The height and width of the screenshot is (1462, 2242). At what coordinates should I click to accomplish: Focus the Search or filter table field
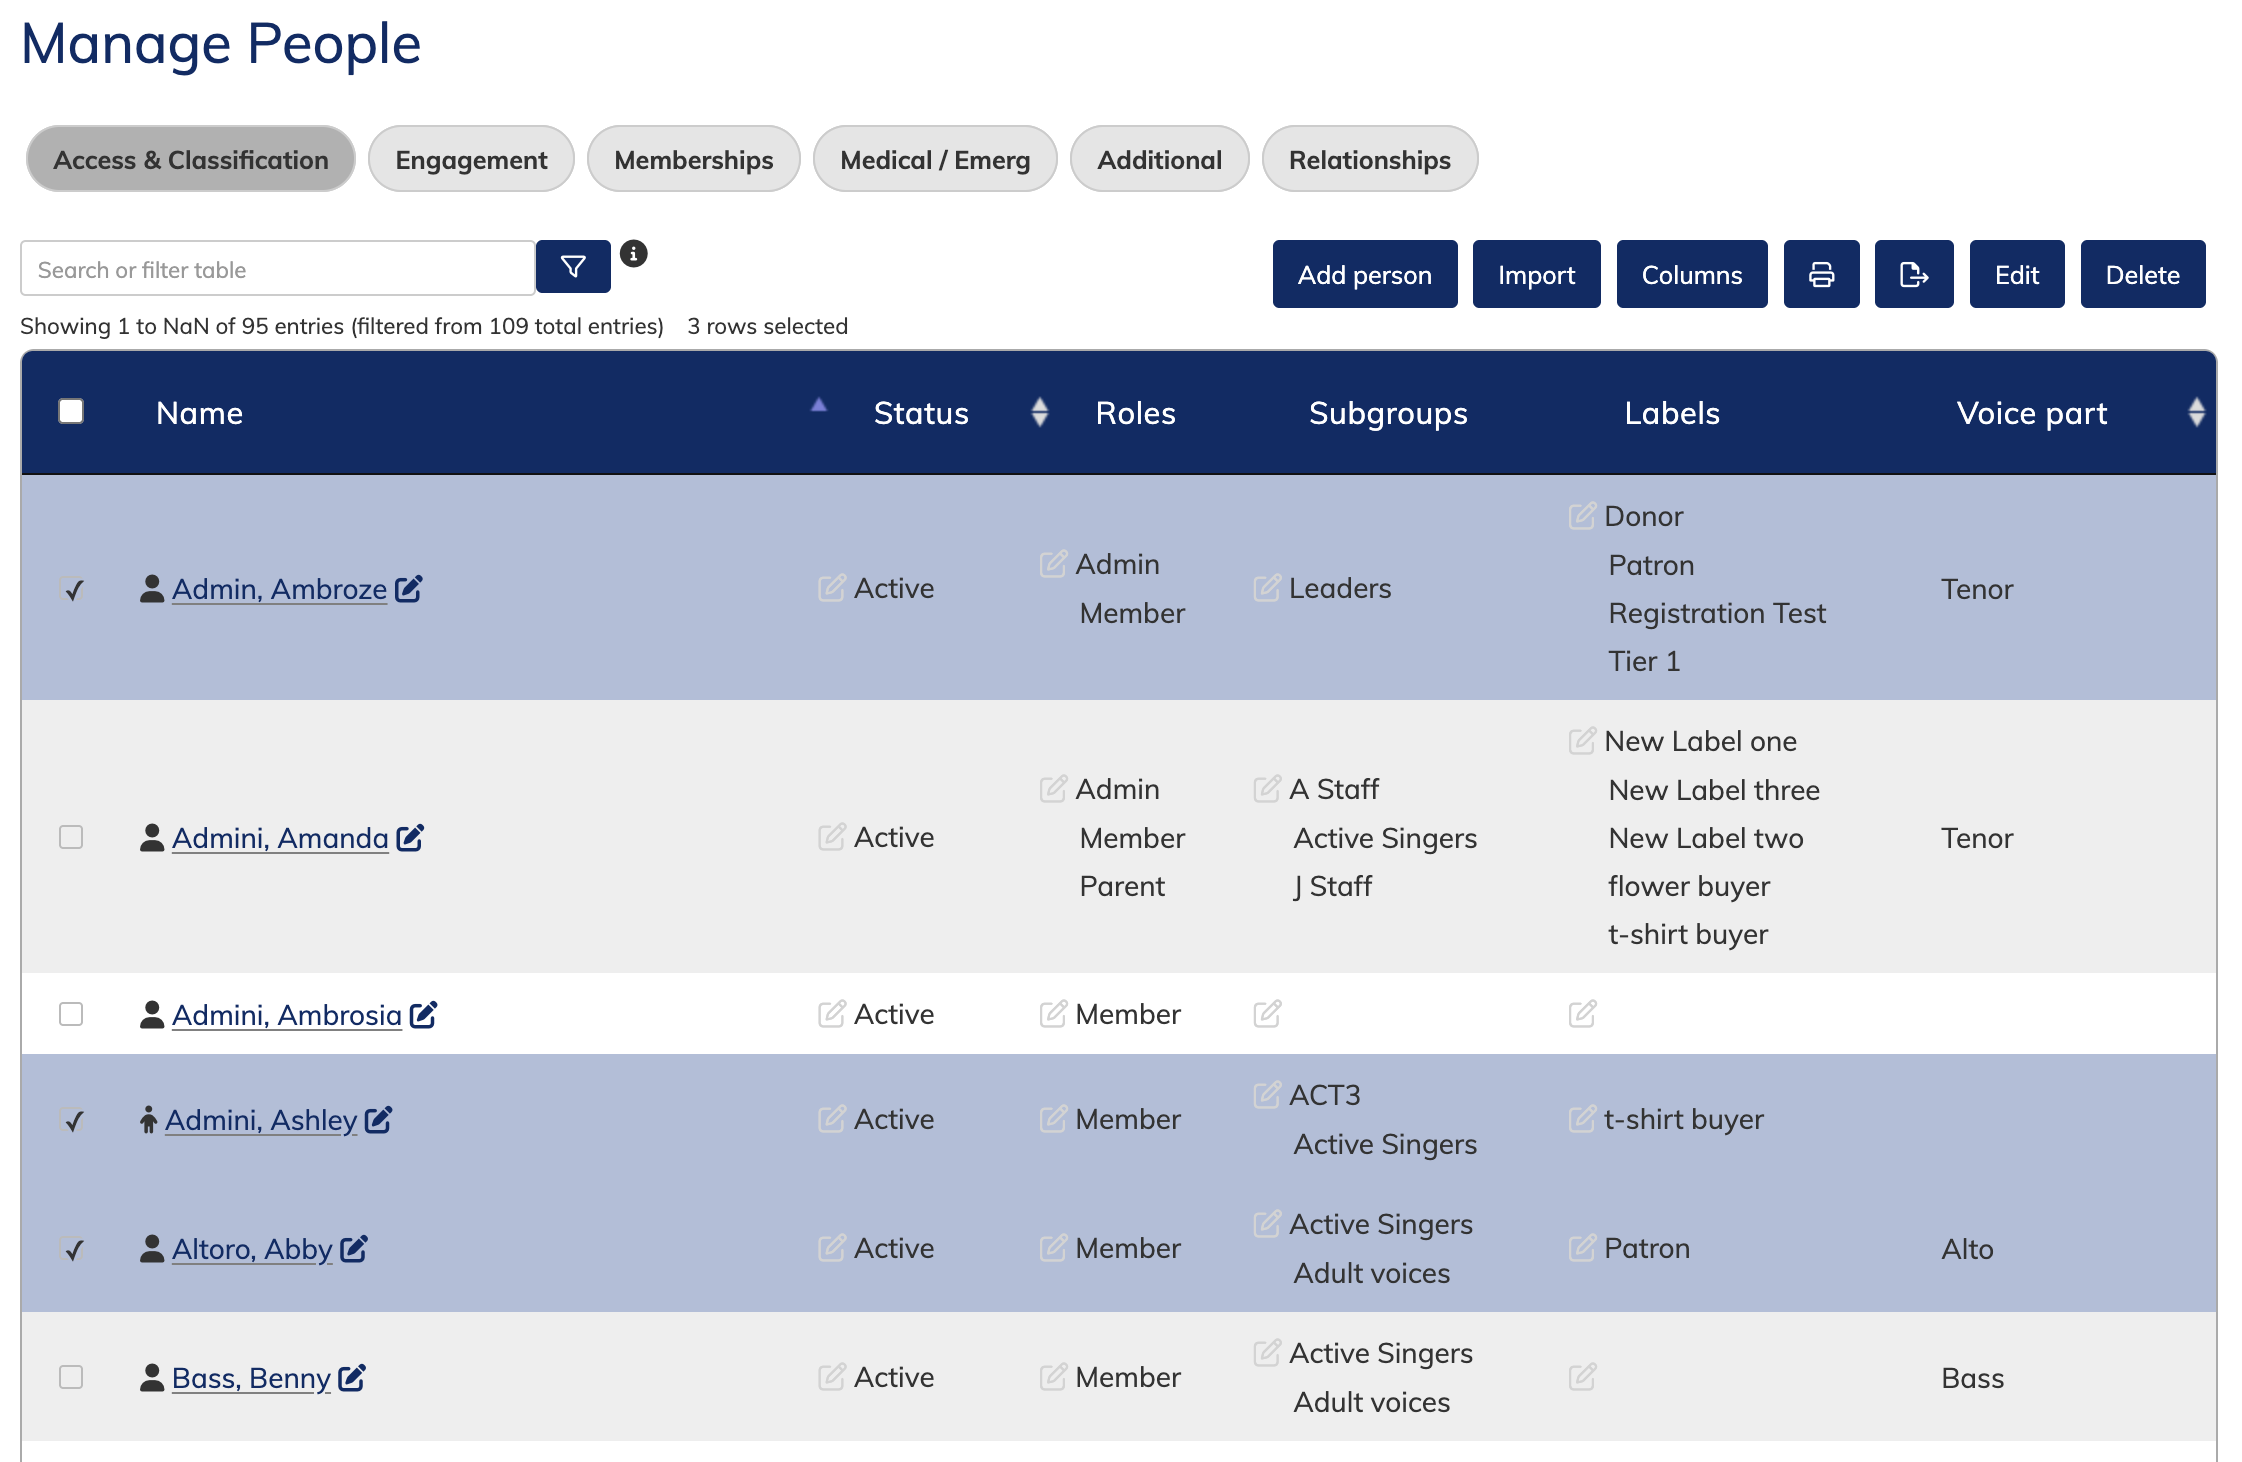pos(277,270)
